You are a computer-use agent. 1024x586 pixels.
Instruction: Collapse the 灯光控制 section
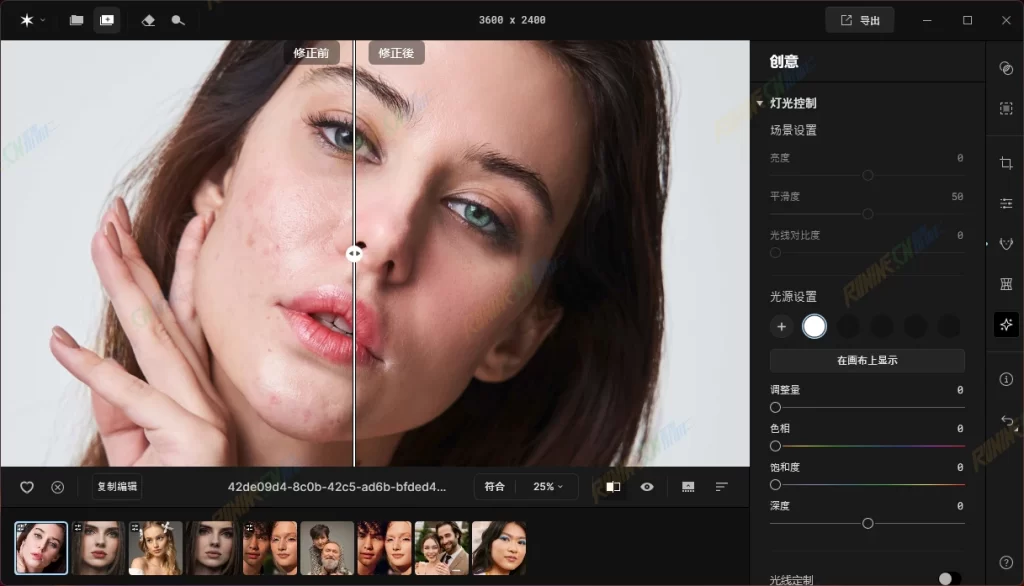coord(761,103)
